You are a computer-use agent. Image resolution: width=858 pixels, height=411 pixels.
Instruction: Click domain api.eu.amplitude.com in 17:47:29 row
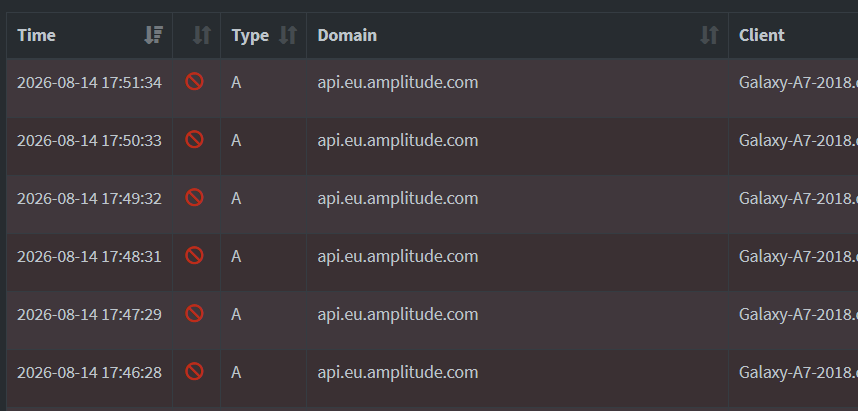[x=398, y=315]
